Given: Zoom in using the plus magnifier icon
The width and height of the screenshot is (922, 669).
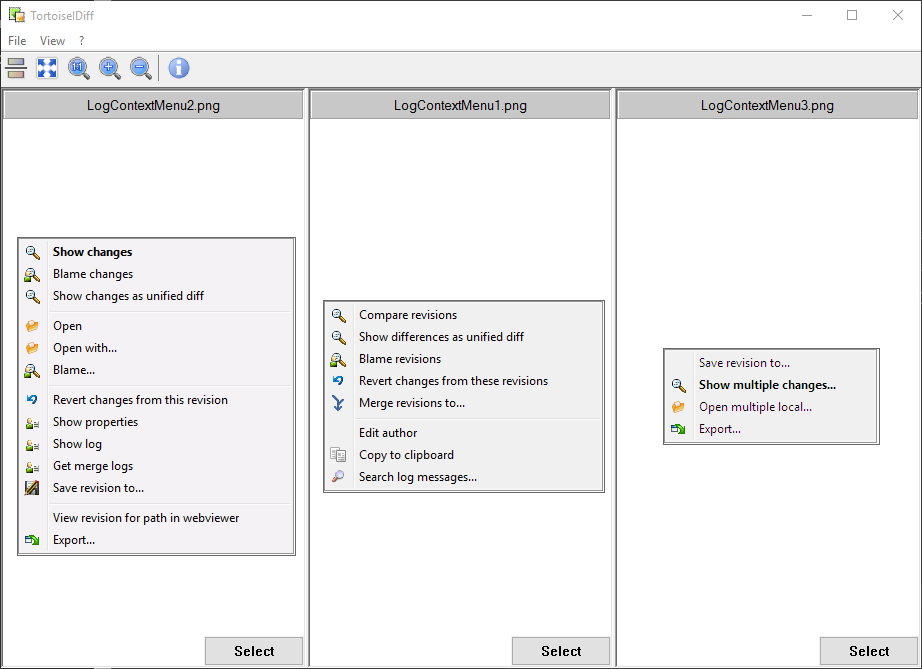Looking at the screenshot, I should tap(110, 68).
